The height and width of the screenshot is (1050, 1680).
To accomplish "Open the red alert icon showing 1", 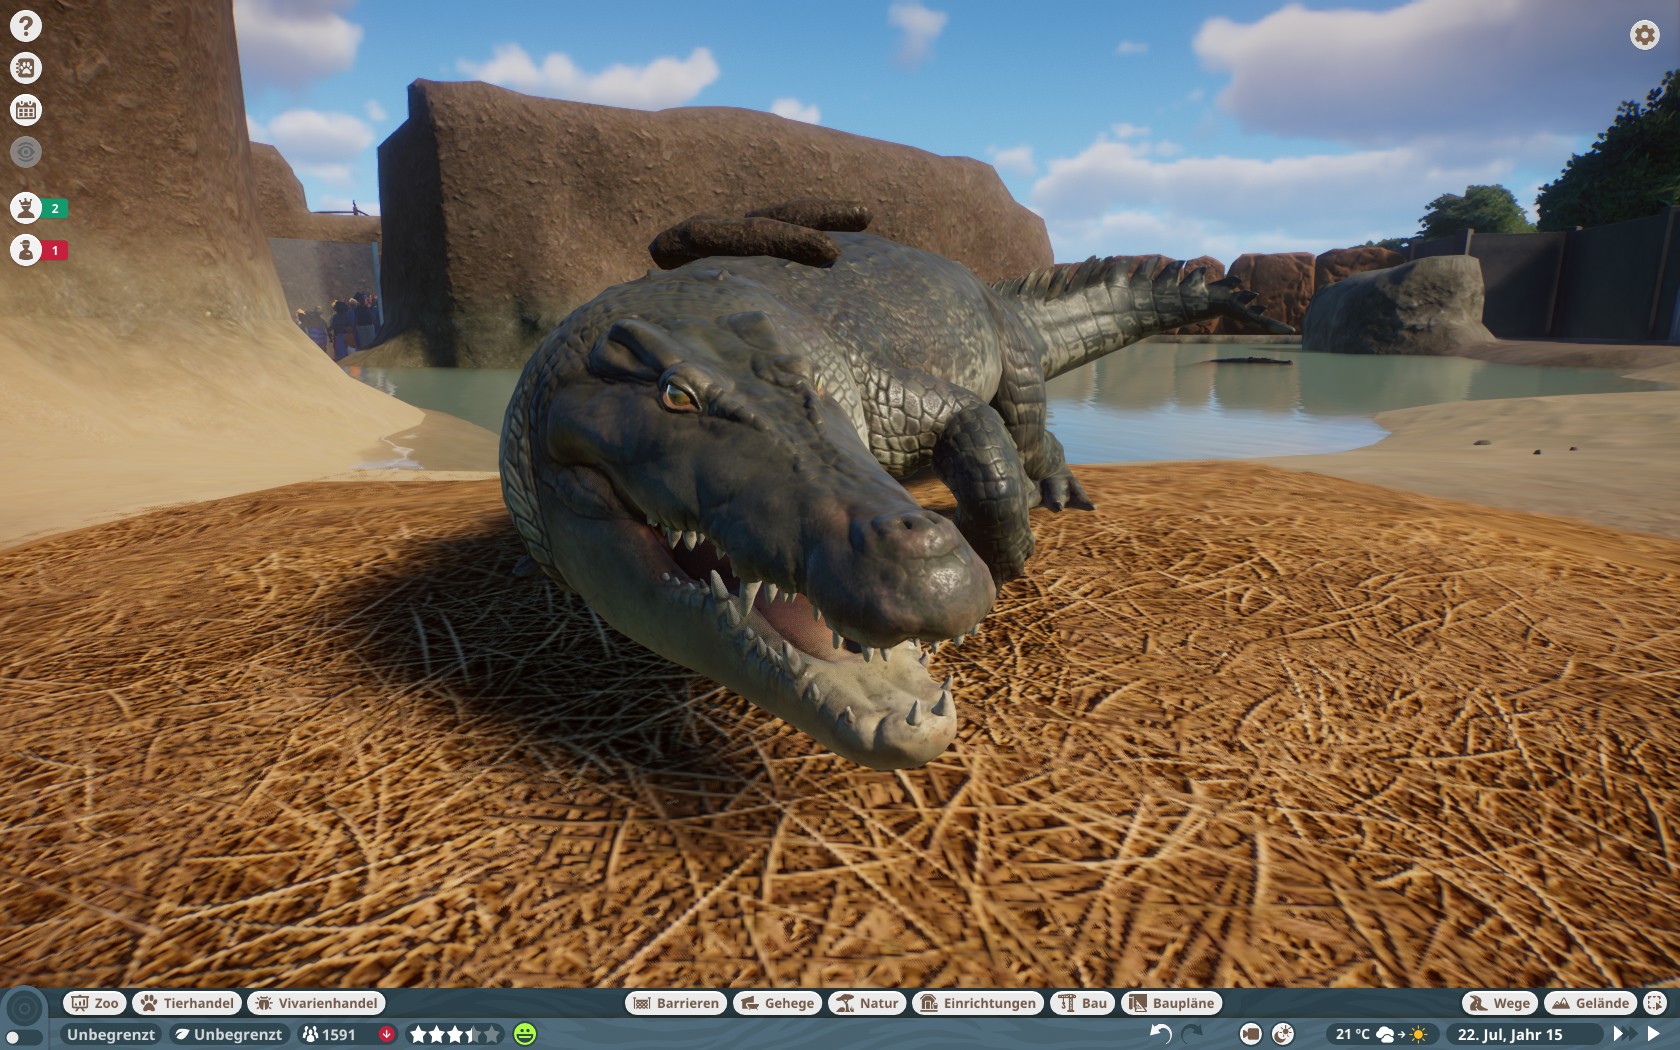I will click(39, 250).
